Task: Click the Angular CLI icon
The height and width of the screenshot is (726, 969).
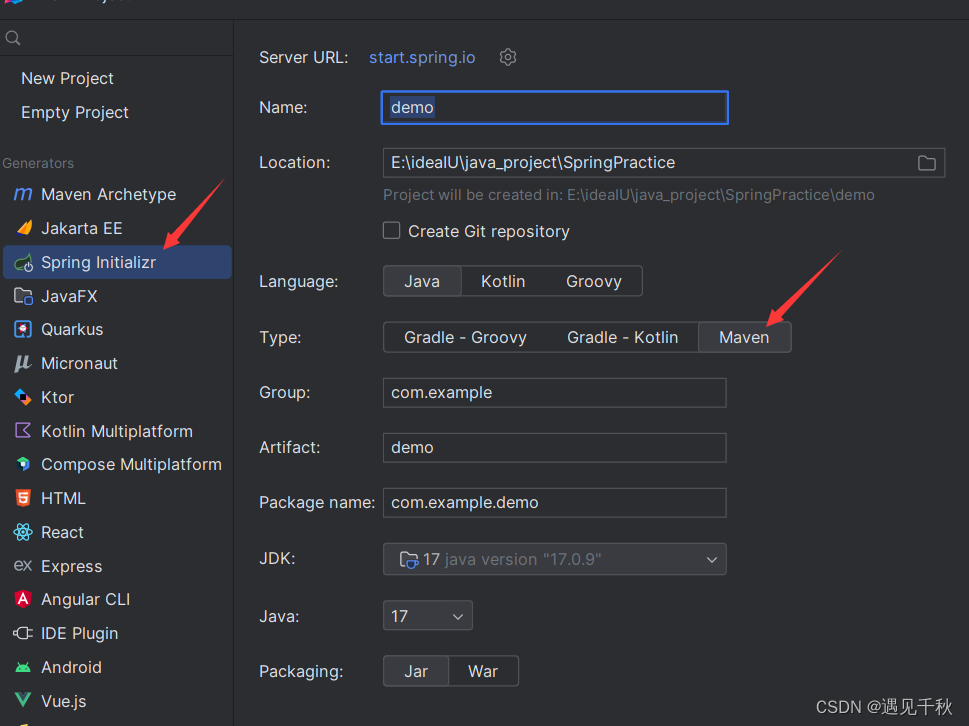Action: pyautogui.click(x=23, y=599)
